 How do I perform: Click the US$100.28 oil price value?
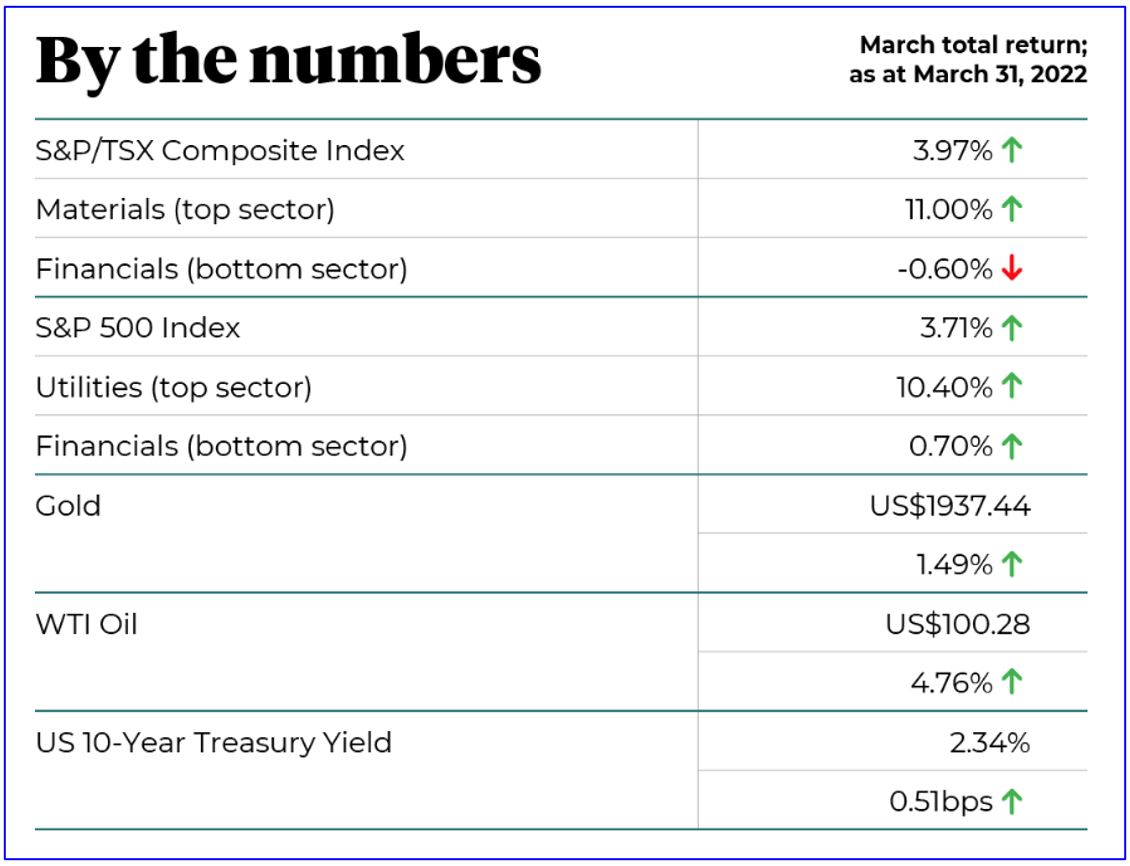[958, 624]
